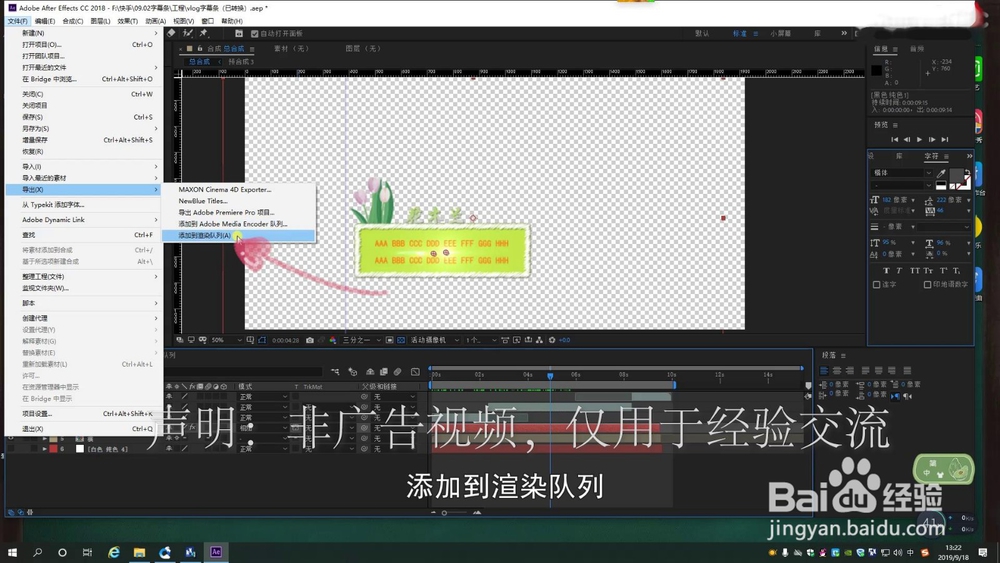Screen dimensions: 1000x563
Task: Click the fill color swatch in Character panel
Action: (x=957, y=176)
